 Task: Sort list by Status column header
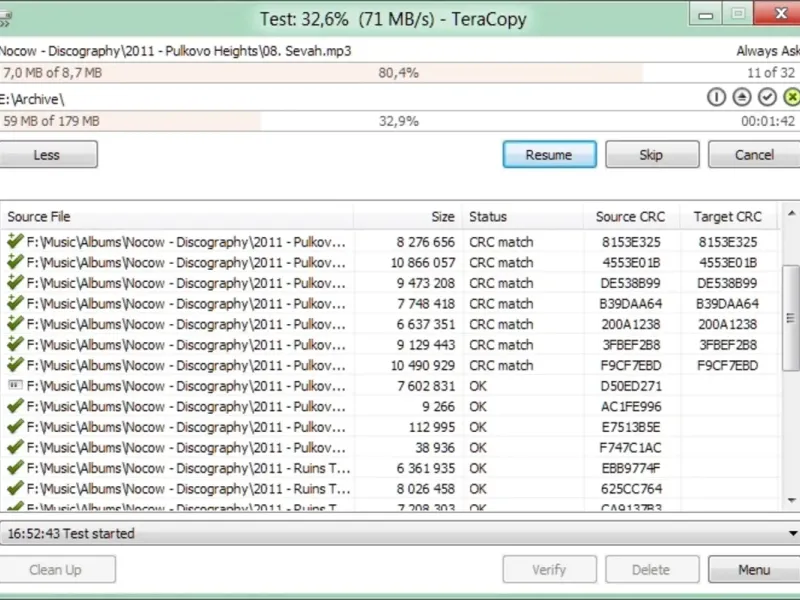pos(522,216)
